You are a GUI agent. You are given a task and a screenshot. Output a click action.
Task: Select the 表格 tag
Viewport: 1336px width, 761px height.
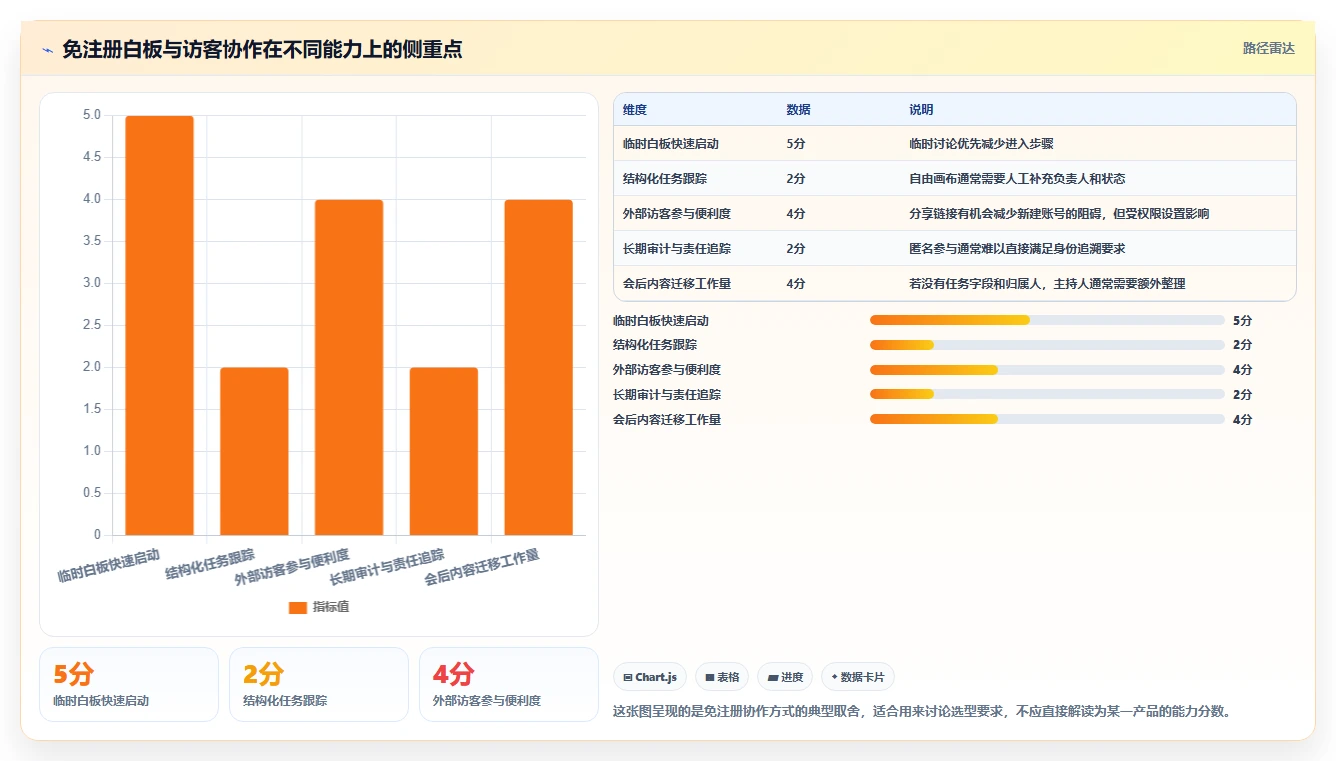tap(722, 677)
